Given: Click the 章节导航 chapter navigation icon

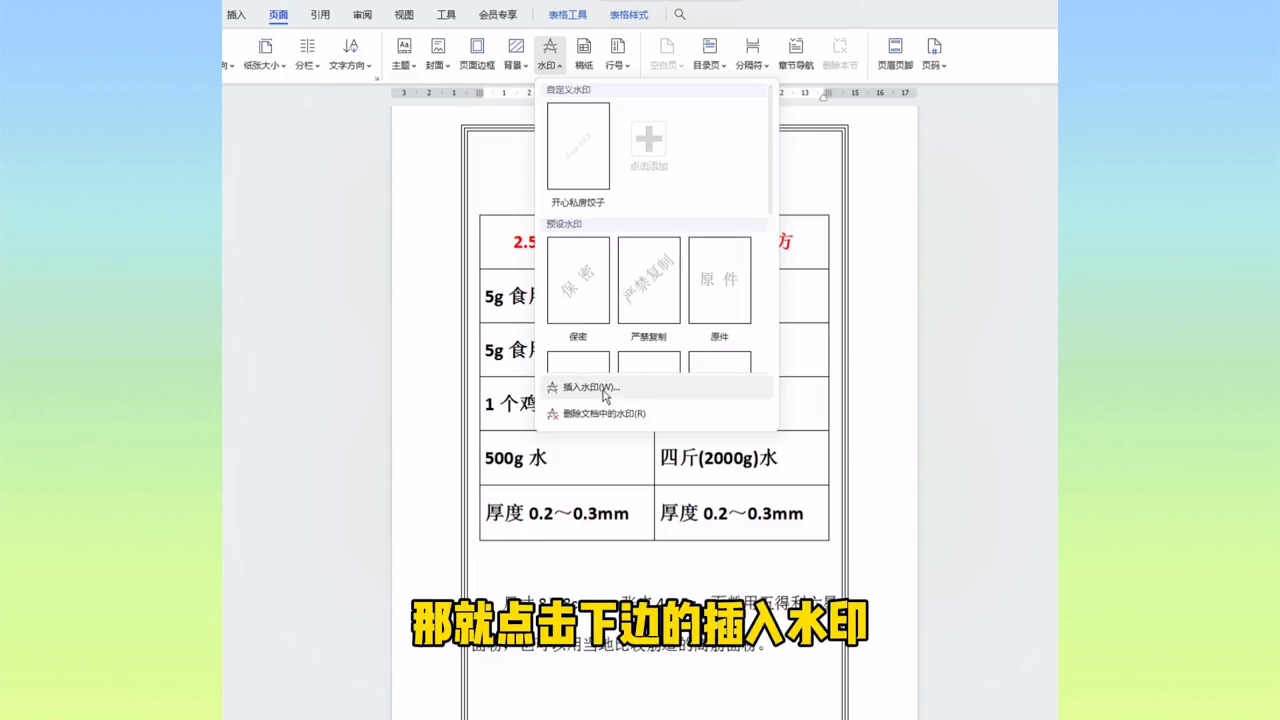Looking at the screenshot, I should click(796, 46).
